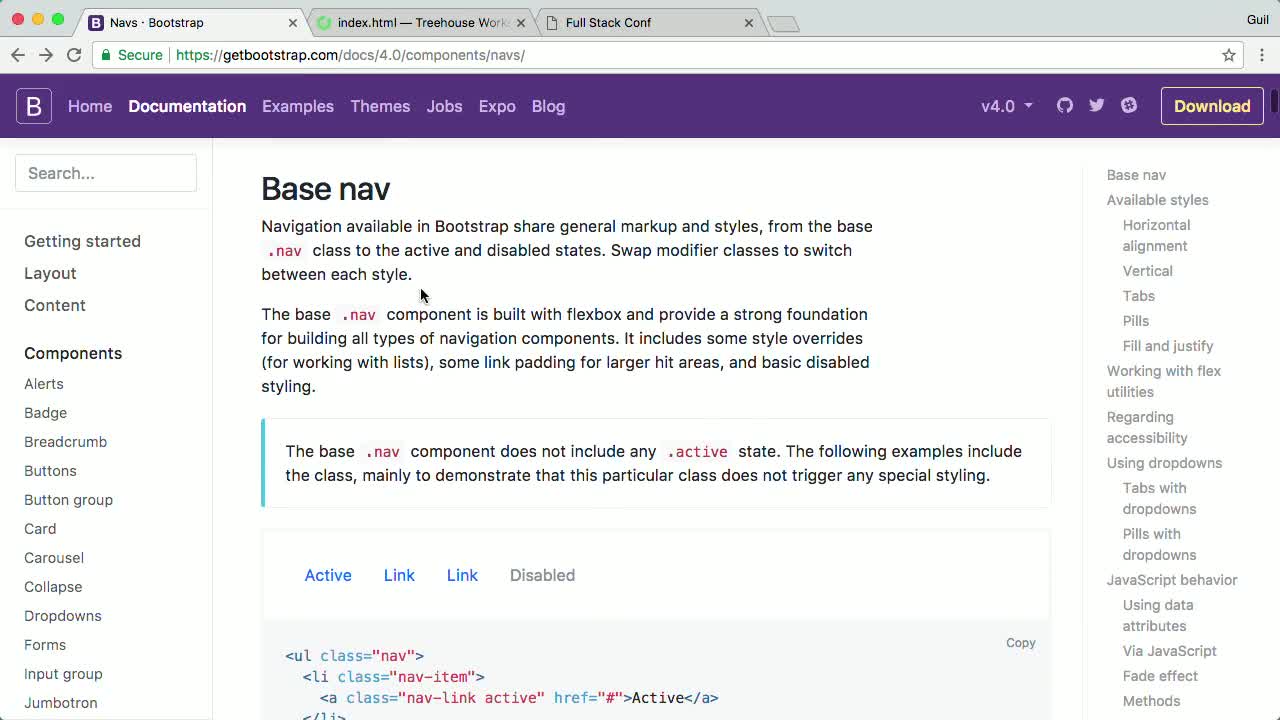This screenshot has width=1280, height=720.
Task: Reload the page via refresh icon
Action: coord(74,55)
